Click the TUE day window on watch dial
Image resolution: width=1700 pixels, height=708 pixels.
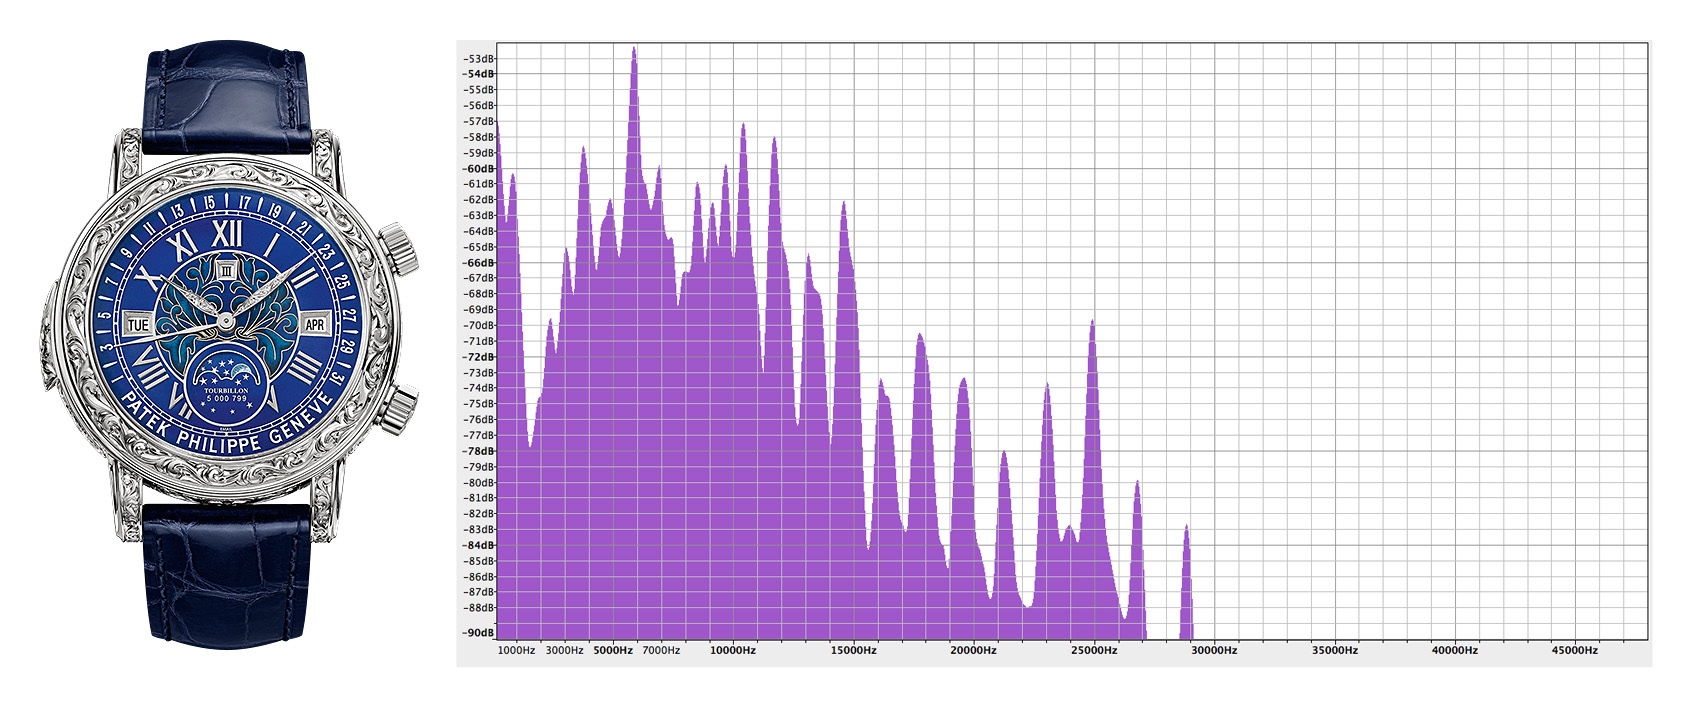[x=138, y=325]
